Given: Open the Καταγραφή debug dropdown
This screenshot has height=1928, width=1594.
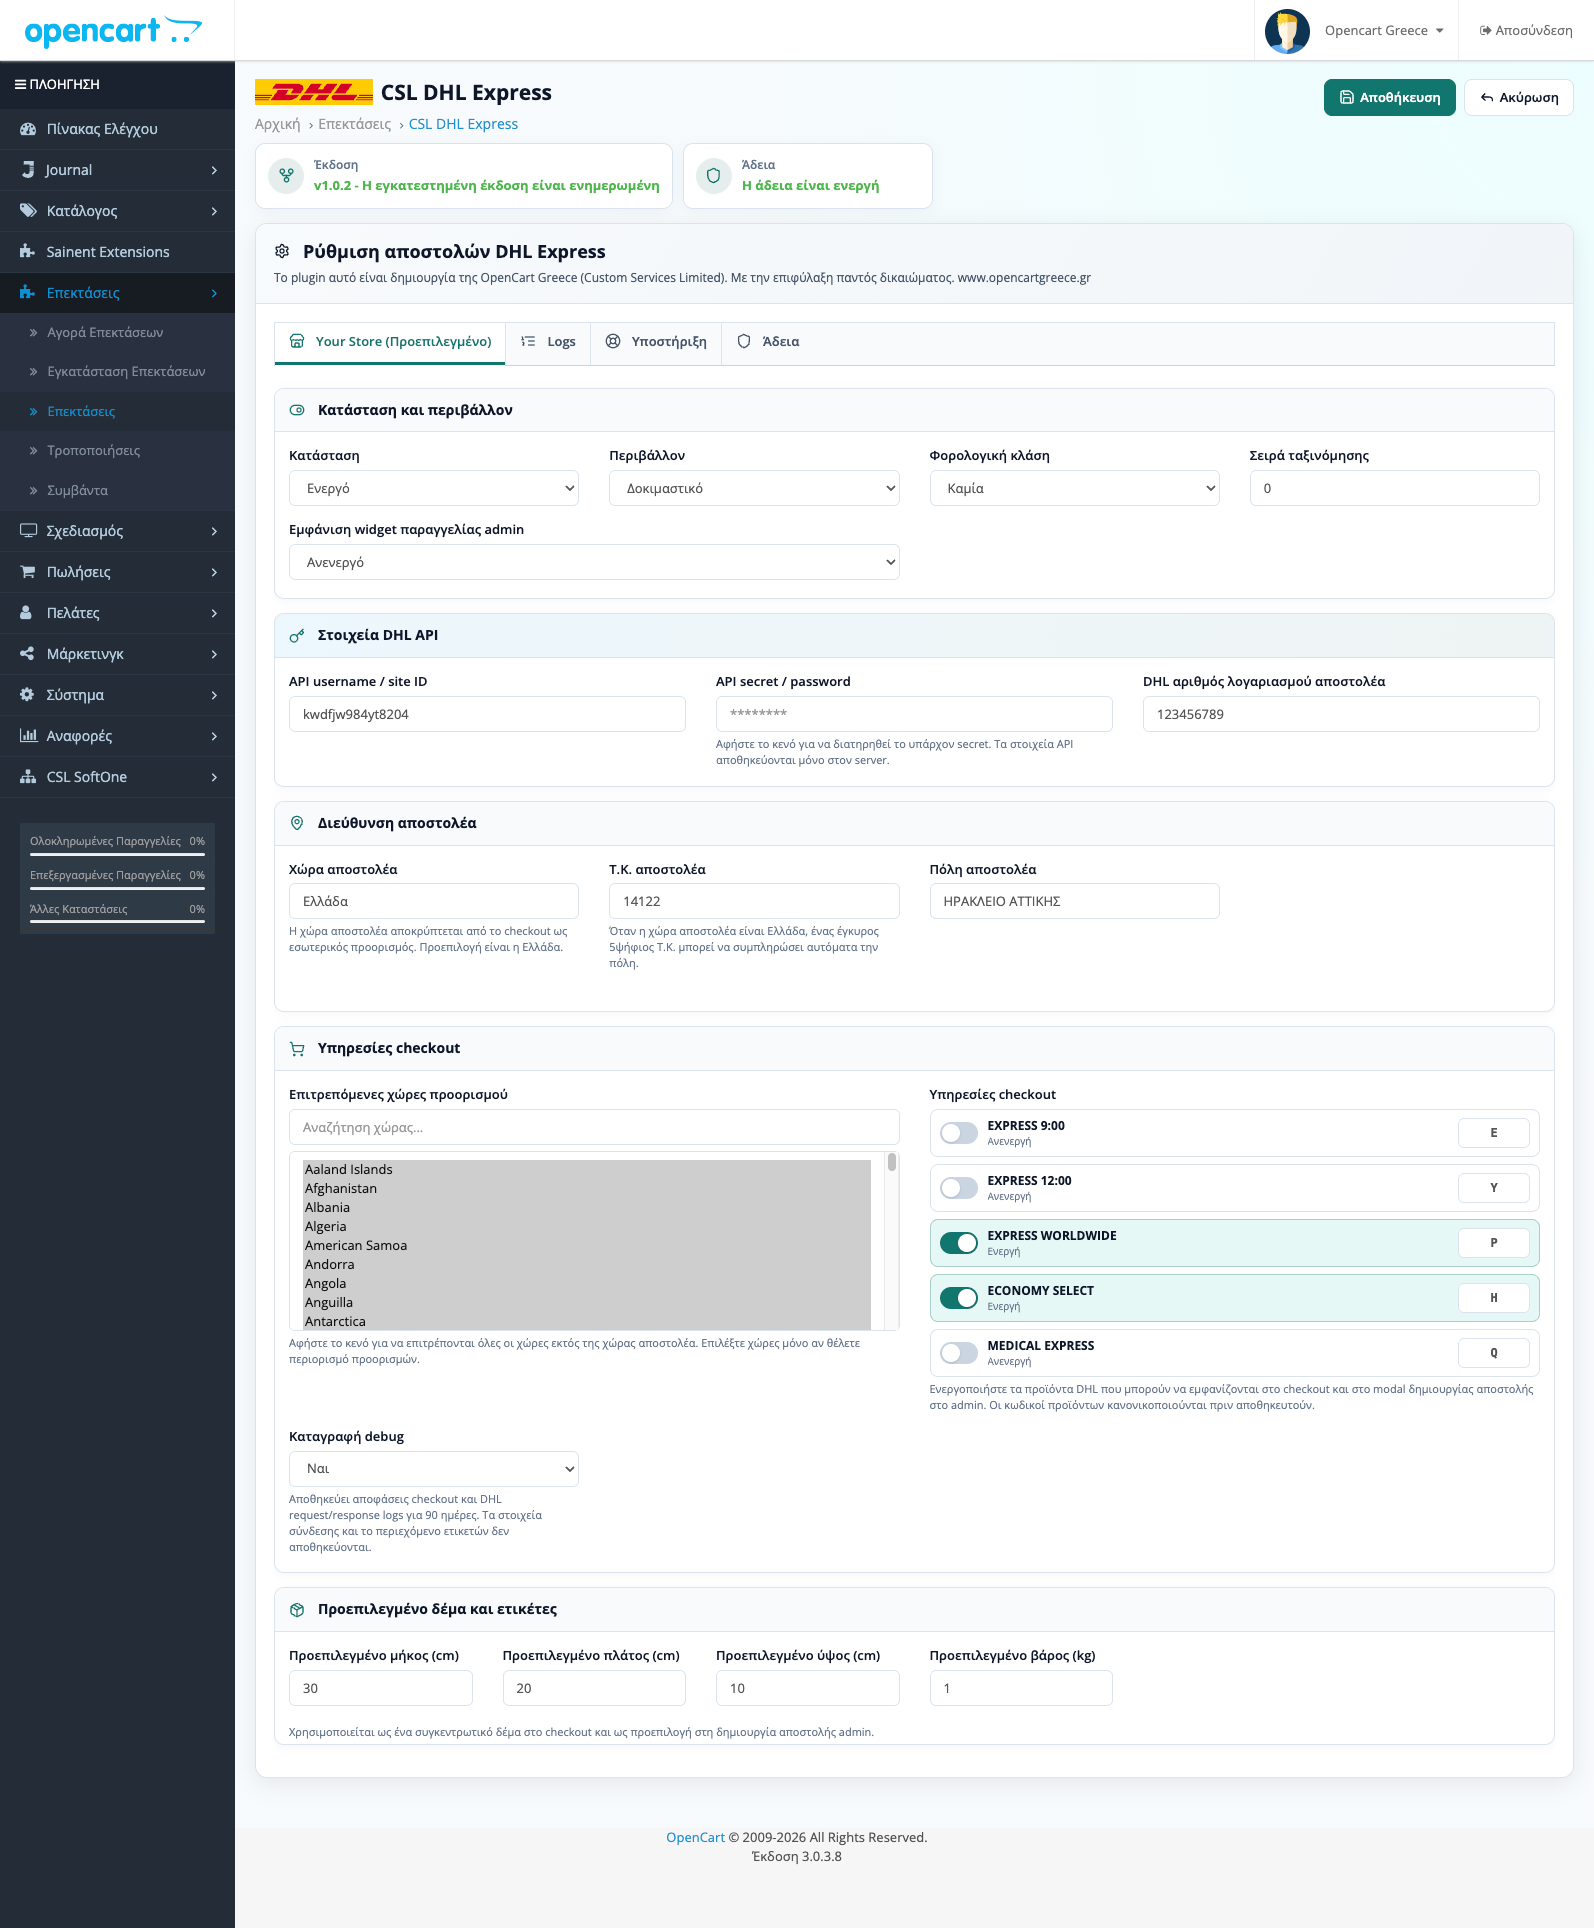Looking at the screenshot, I should click(434, 1469).
